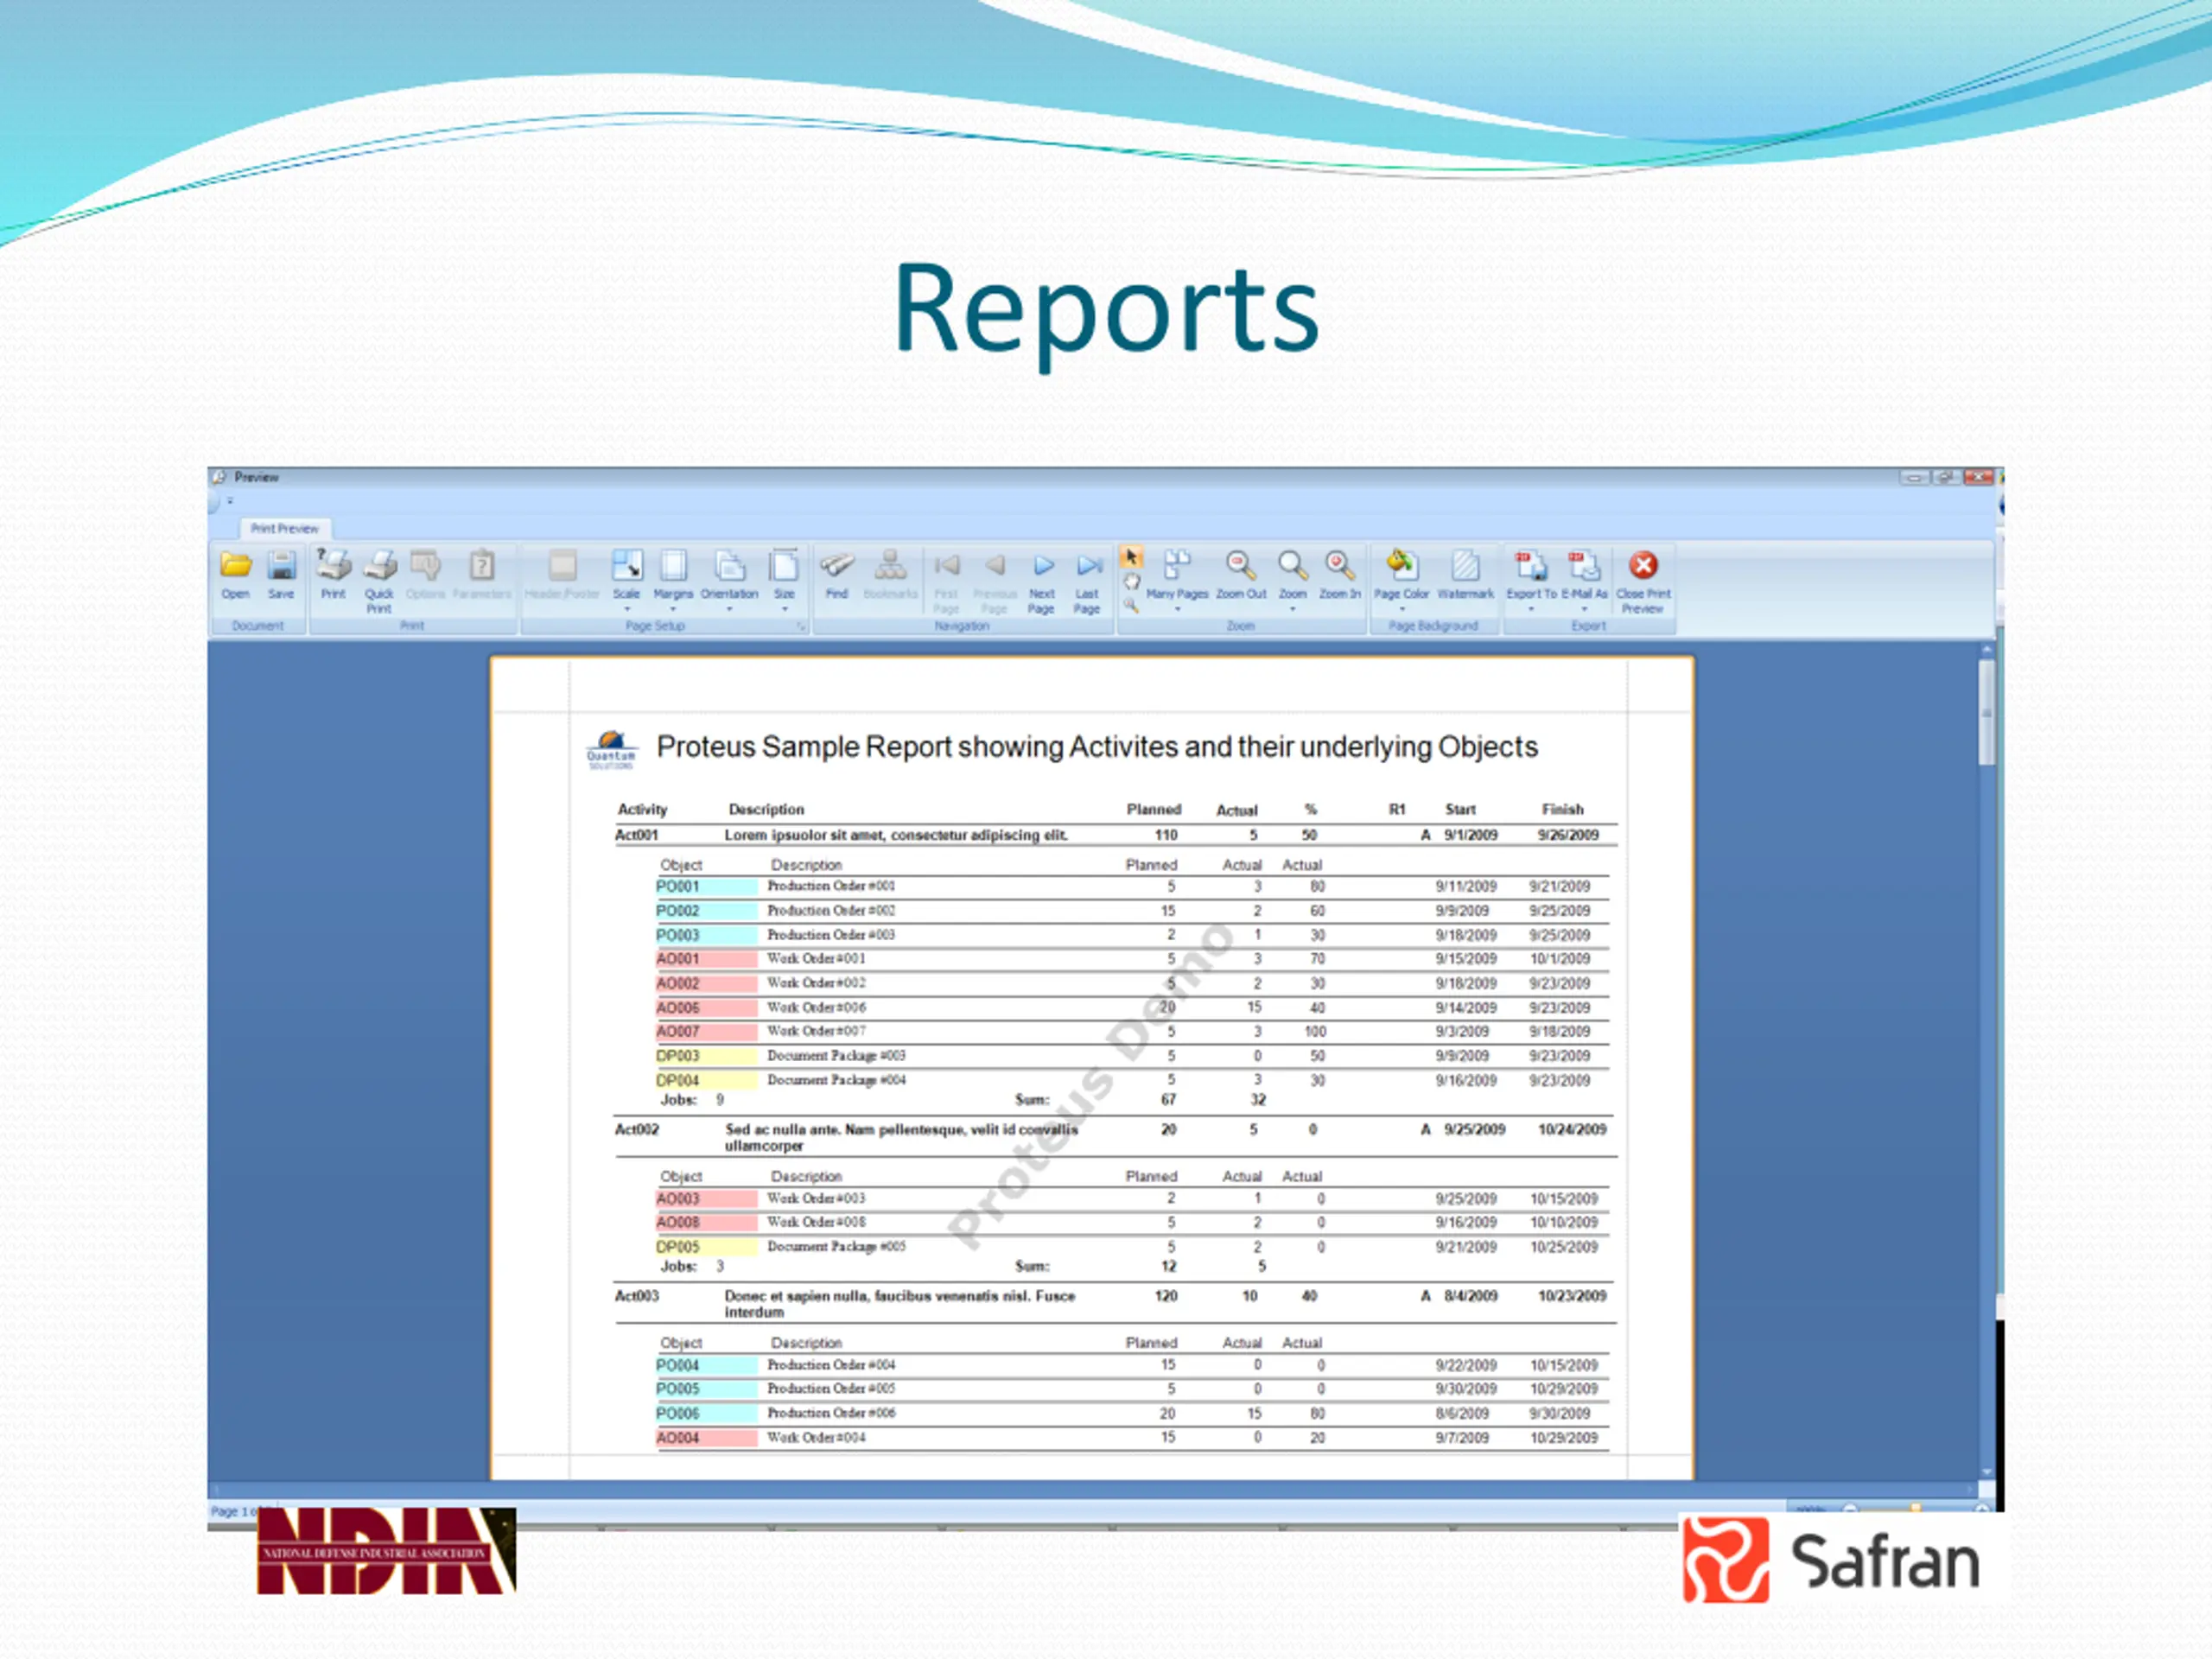This screenshot has height=1659, width=2212.
Task: Click object PO001 in report
Action: pyautogui.click(x=677, y=887)
